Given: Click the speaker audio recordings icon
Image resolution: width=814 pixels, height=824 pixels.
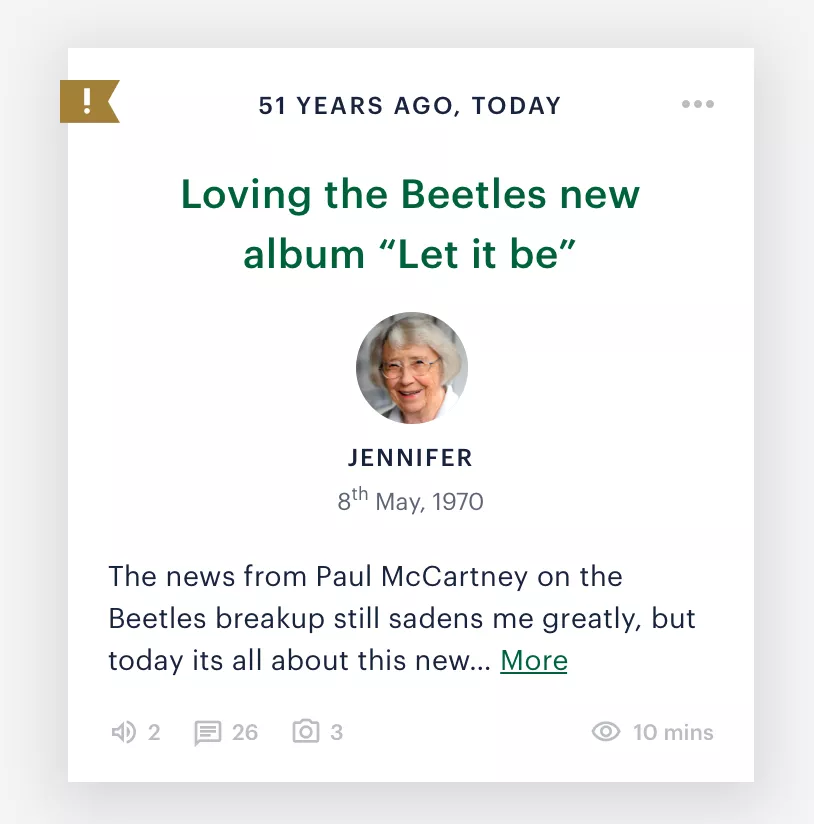Looking at the screenshot, I should [x=123, y=732].
